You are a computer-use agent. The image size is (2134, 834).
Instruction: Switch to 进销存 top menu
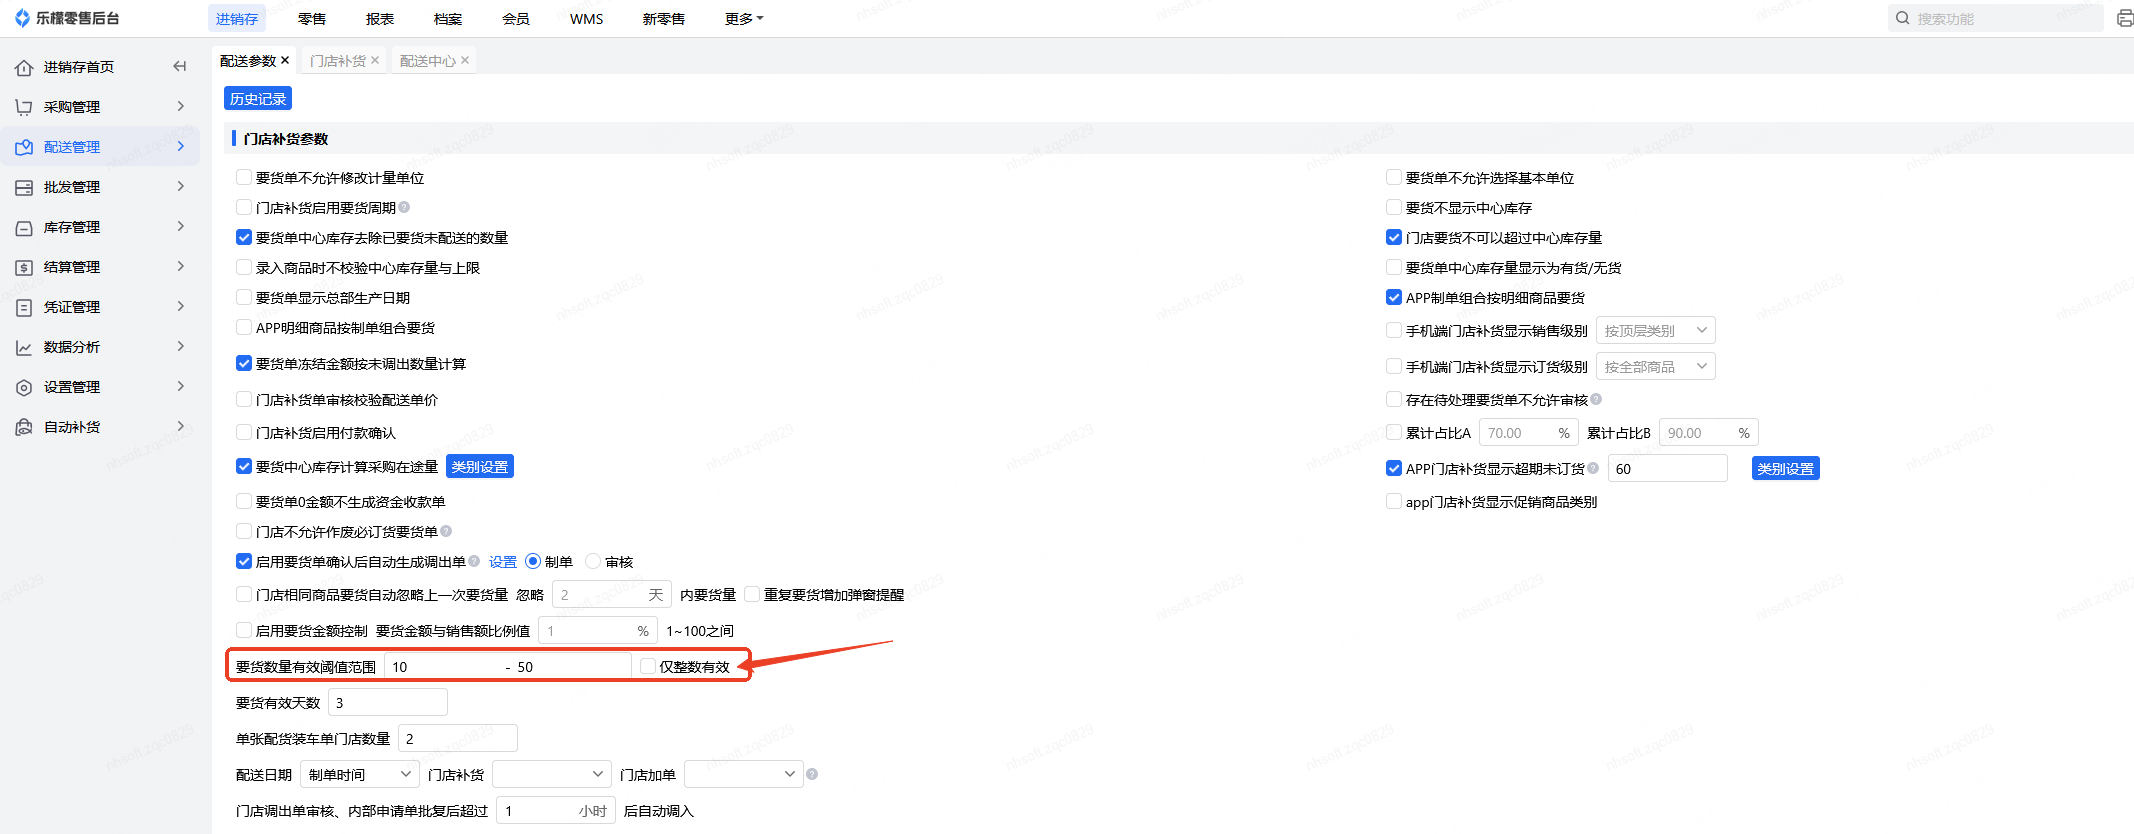coord(237,18)
